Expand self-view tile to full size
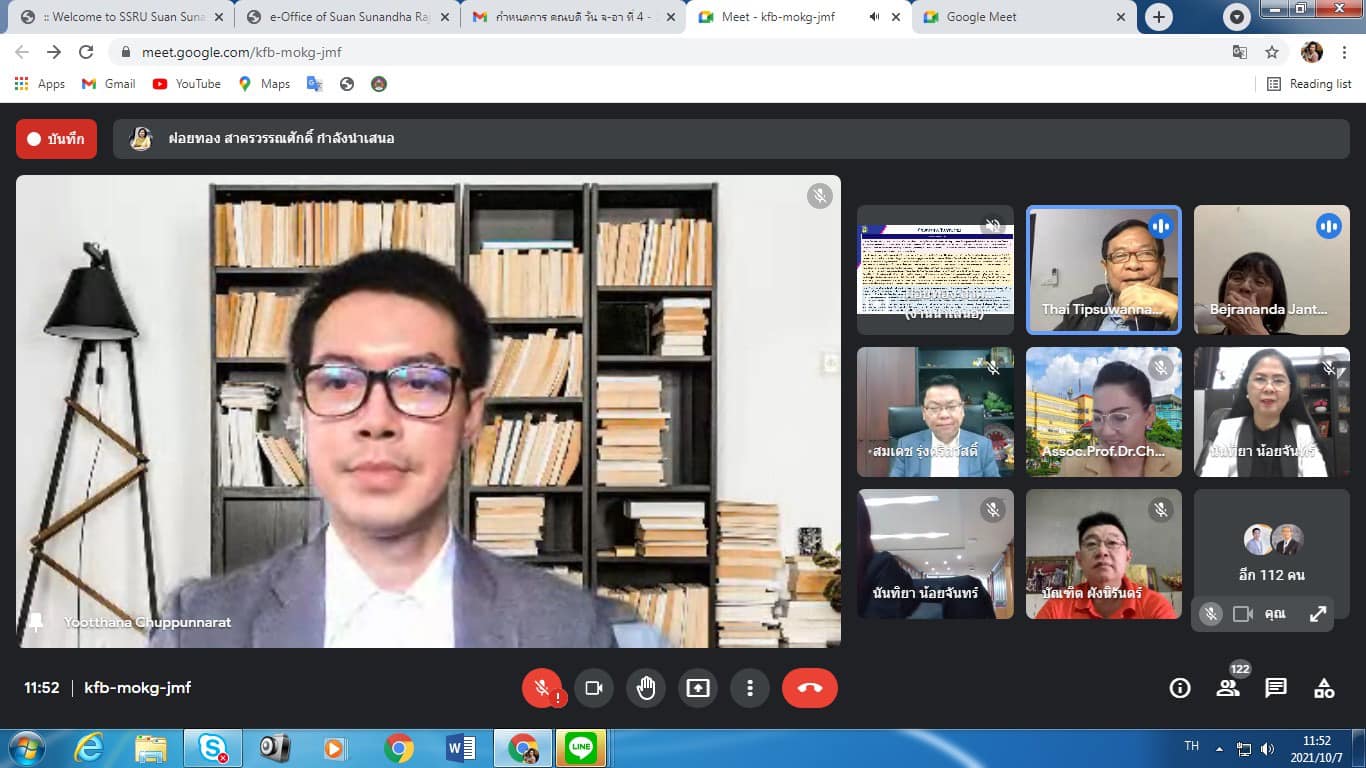This screenshot has height=768, width=1366. [1318, 614]
